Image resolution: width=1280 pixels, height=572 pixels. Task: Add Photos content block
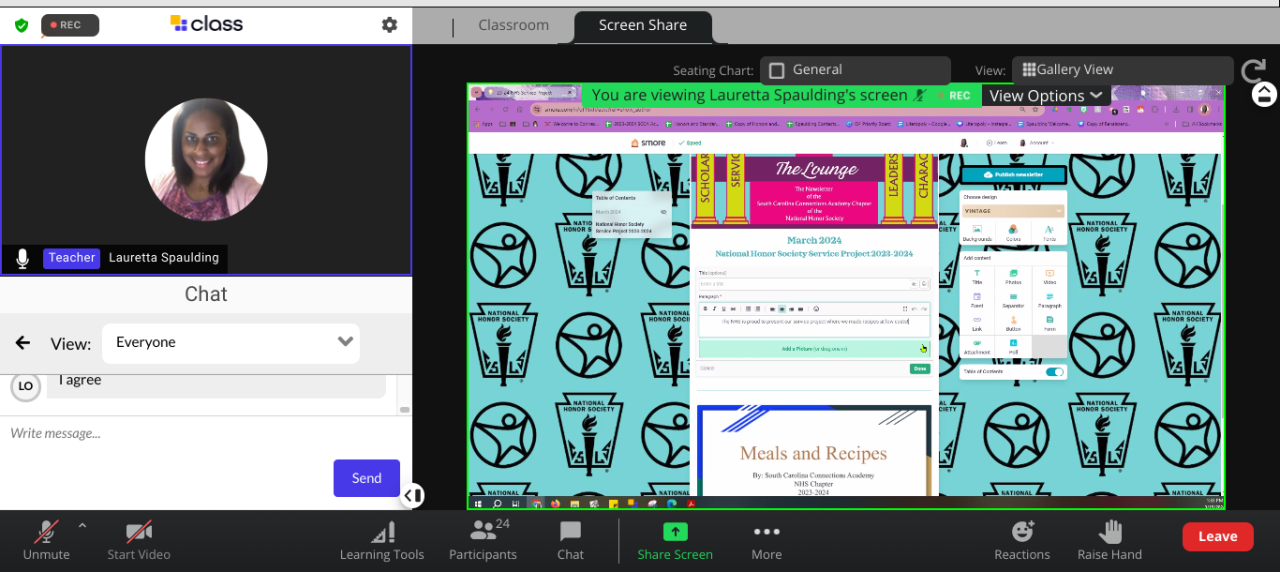point(1013,277)
